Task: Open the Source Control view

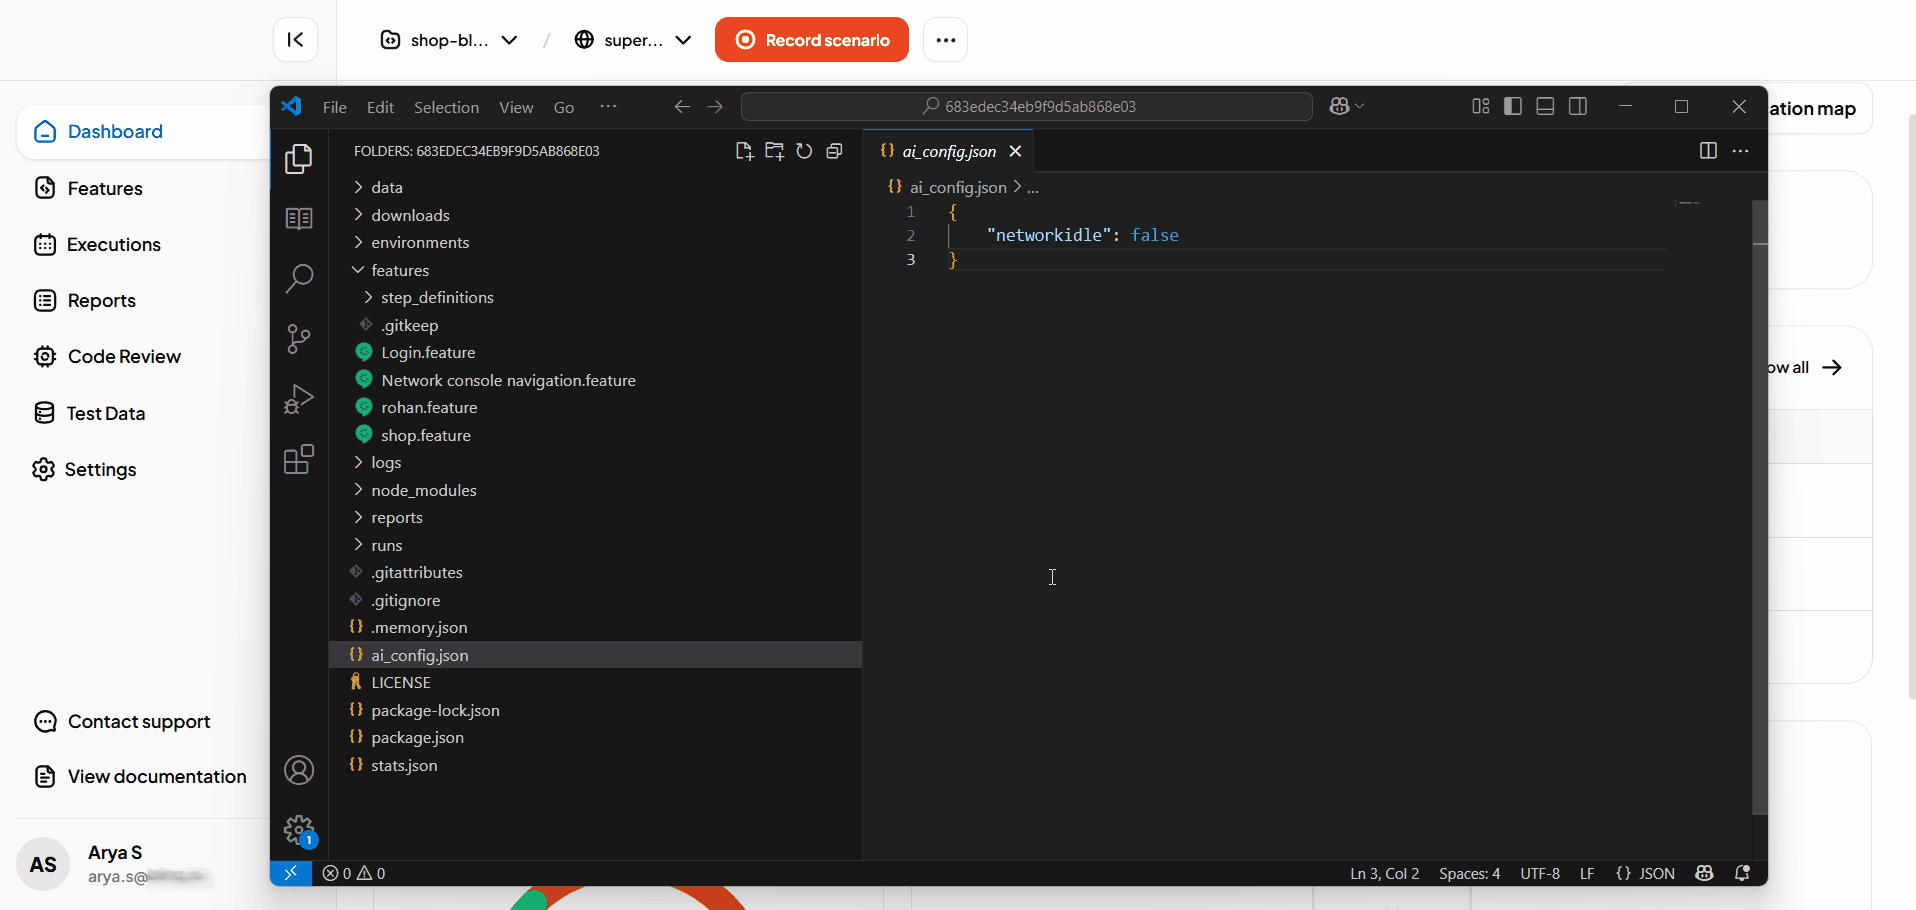Action: point(298,338)
